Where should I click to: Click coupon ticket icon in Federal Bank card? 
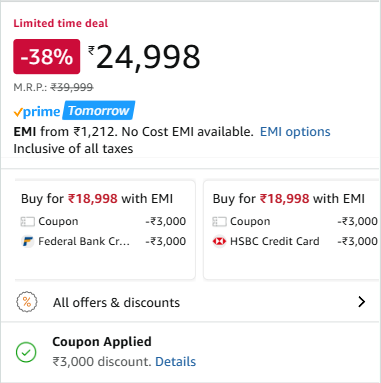pyautogui.click(x=27, y=221)
